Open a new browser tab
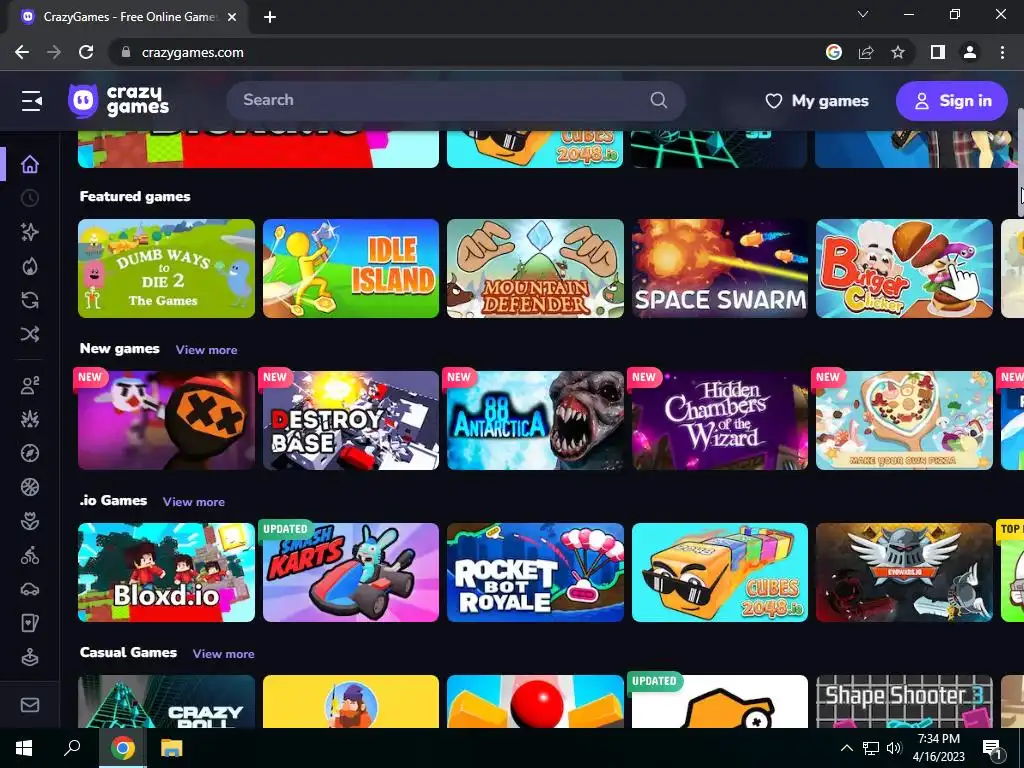This screenshot has width=1024, height=768. click(270, 17)
